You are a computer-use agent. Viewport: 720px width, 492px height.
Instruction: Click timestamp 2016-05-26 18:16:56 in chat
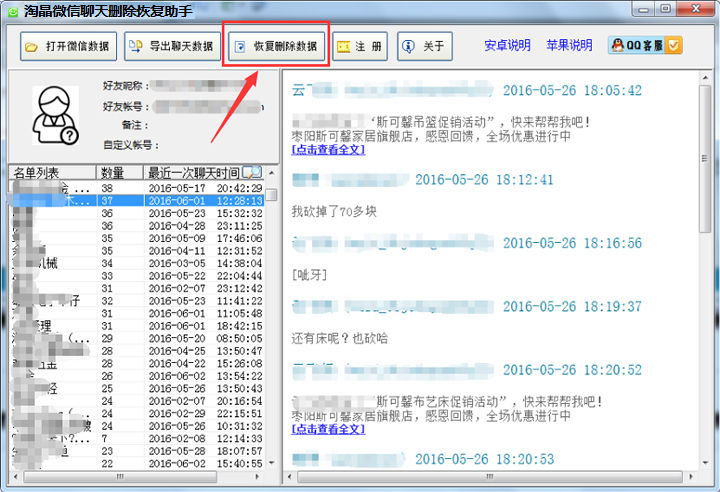(x=572, y=243)
